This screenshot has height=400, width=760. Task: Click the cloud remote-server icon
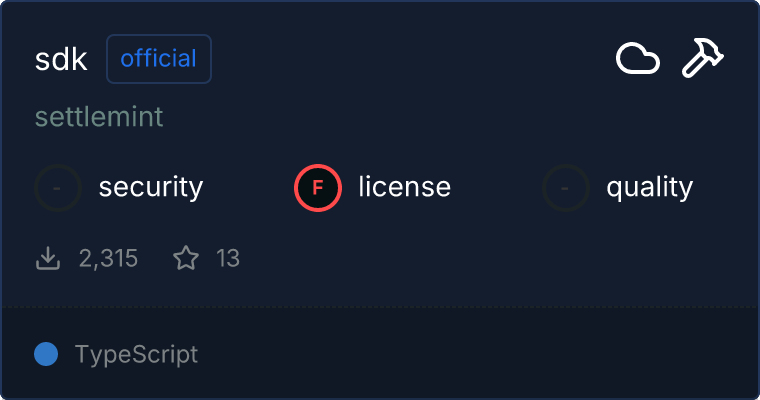637,59
